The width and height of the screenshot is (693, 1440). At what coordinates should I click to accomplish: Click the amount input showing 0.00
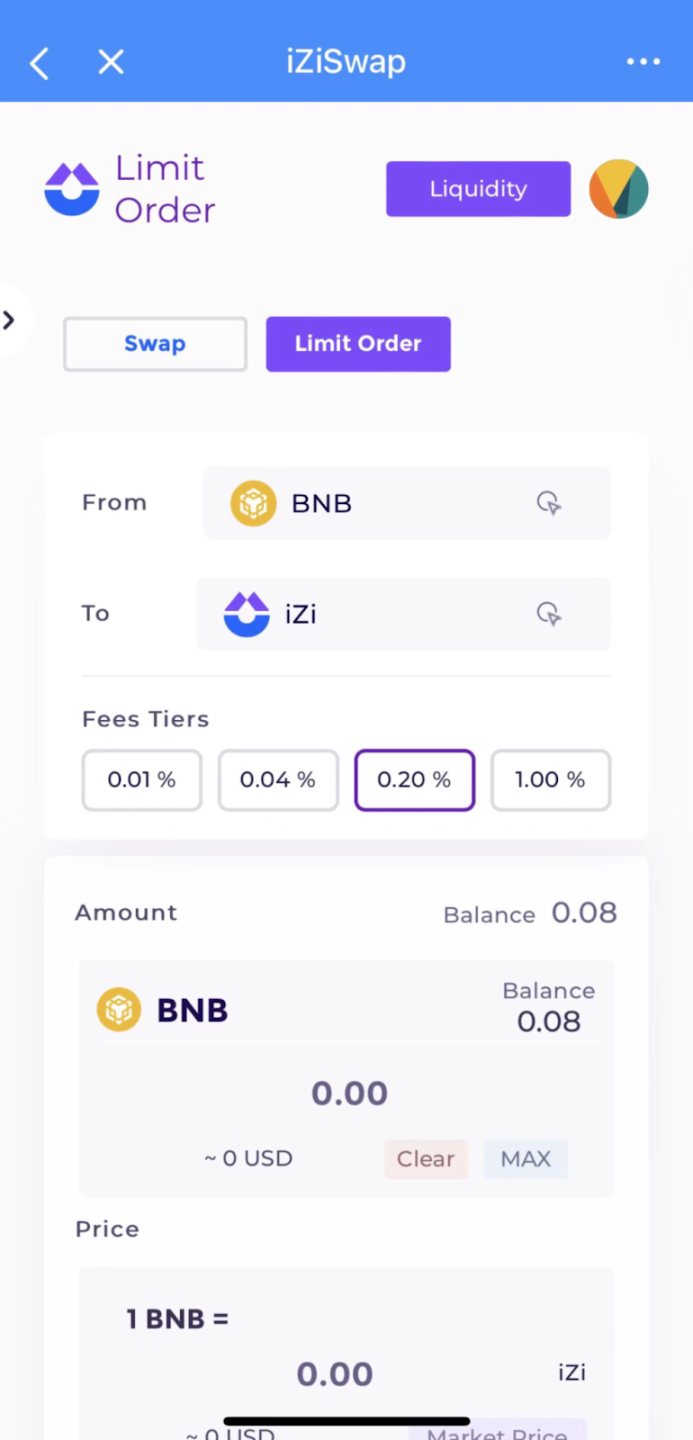coord(348,1093)
